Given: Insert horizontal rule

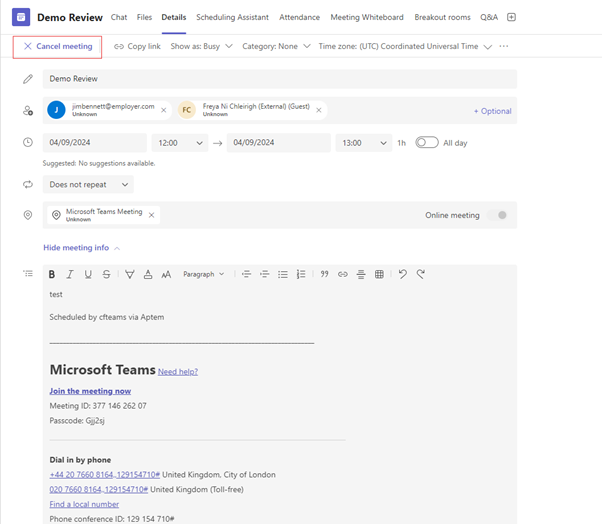Looking at the screenshot, I should click(x=361, y=274).
